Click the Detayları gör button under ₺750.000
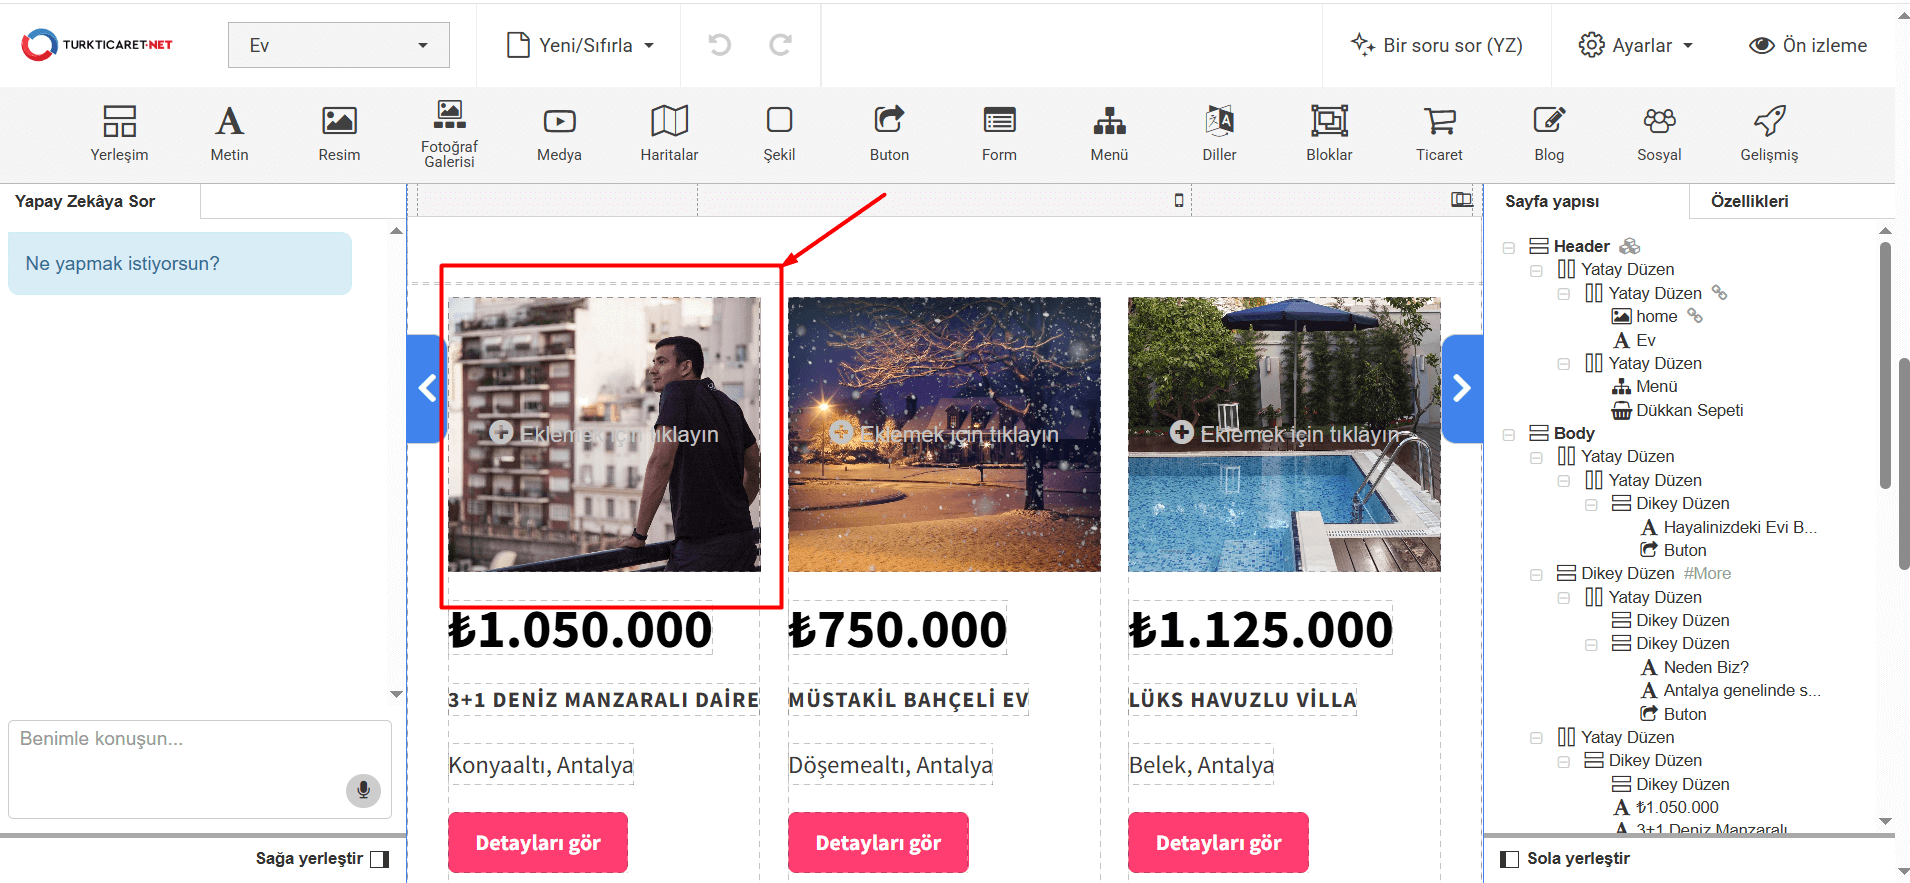This screenshot has width=1910, height=883. click(x=878, y=842)
